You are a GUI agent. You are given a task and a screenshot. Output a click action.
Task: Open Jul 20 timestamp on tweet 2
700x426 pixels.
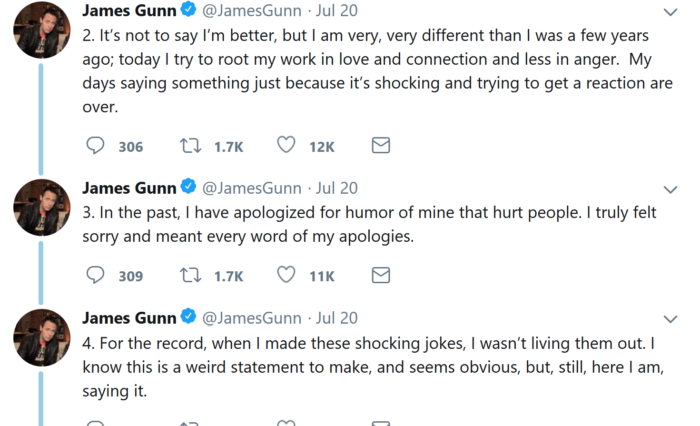tap(337, 10)
